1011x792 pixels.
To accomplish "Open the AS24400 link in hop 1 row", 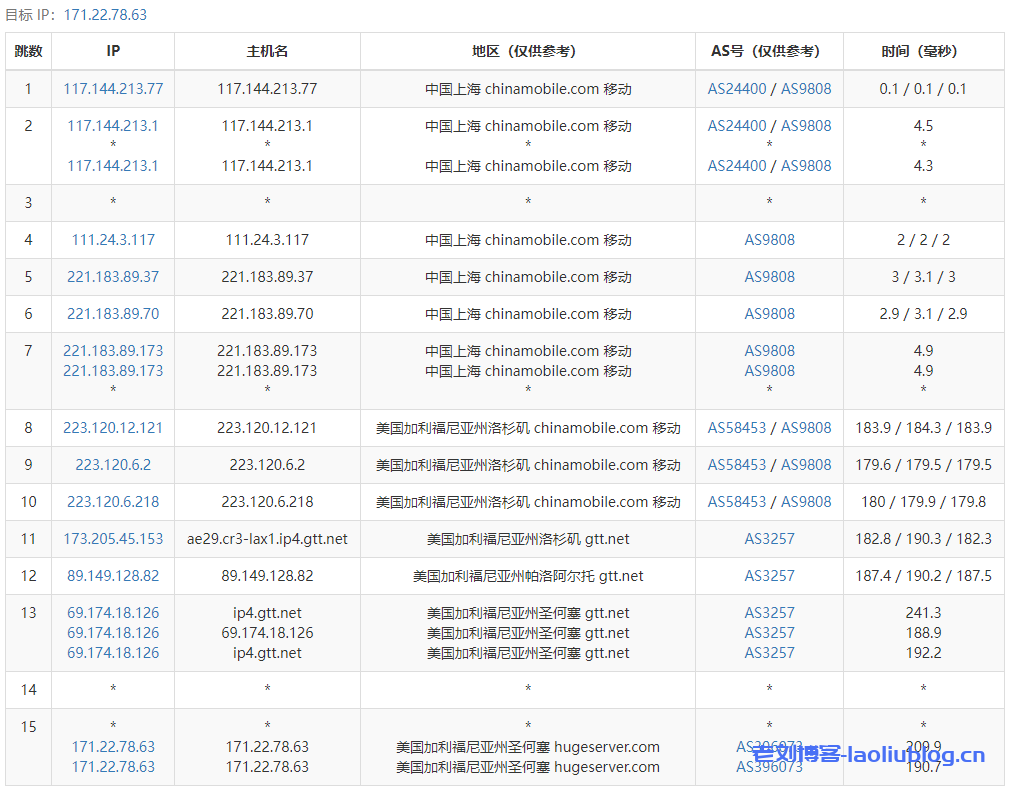I will pos(737,89).
